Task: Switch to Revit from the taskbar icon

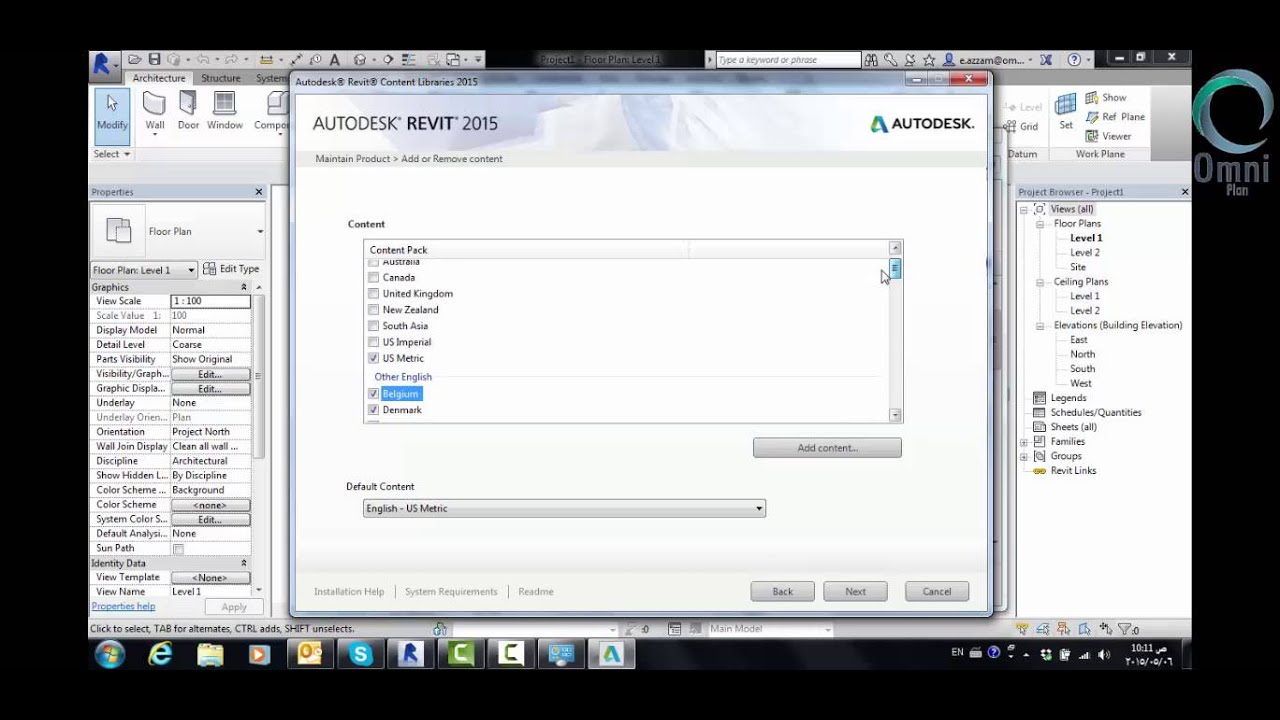Action: point(410,654)
